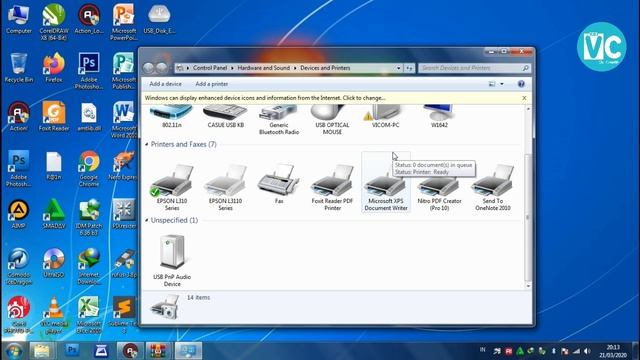640x360 pixels.
Task: Launch Google Chrome from the desktop
Action: point(89,169)
